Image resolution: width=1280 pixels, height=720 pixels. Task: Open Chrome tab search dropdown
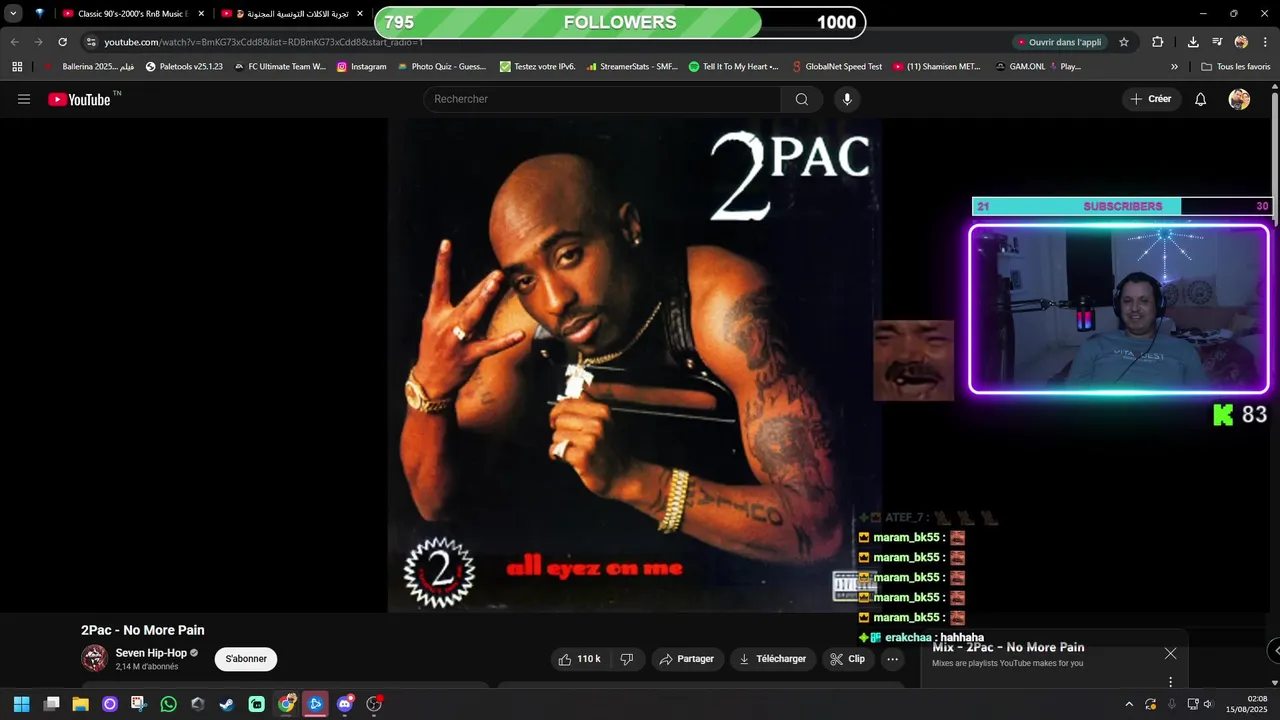(13, 14)
